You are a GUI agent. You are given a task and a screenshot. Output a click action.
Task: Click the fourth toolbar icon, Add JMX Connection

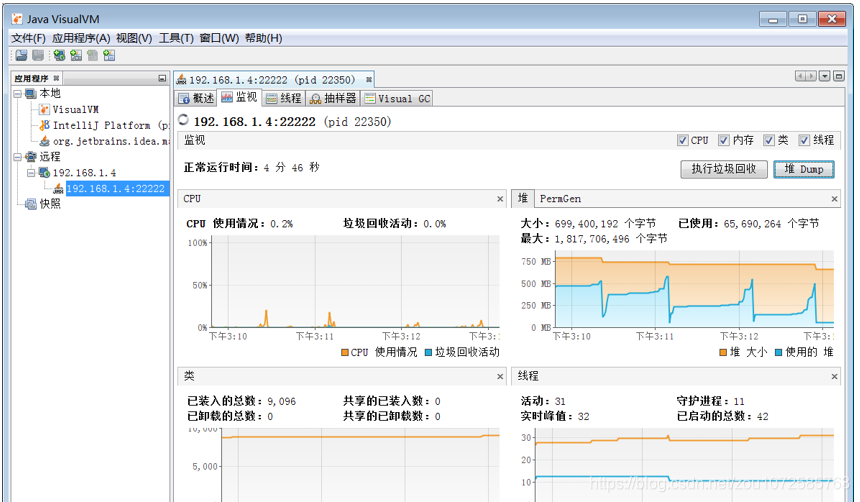pos(76,55)
